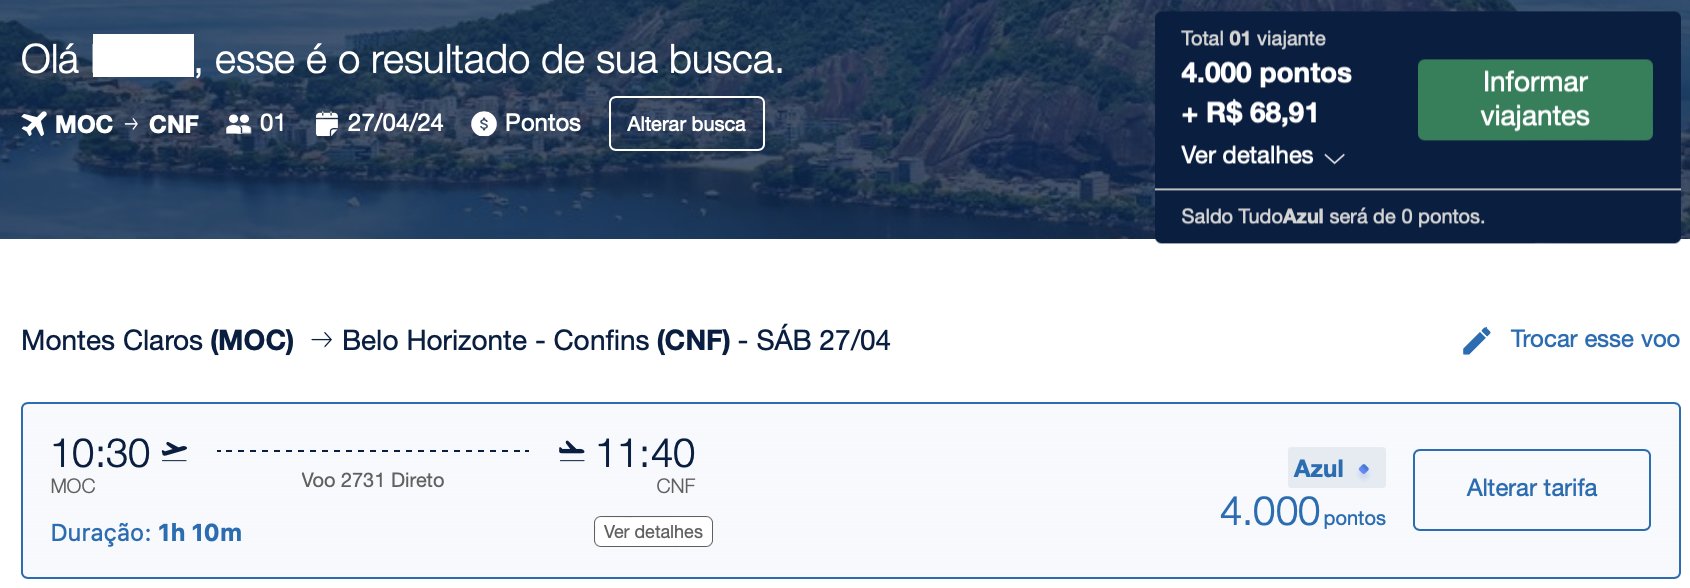Click the 4.000 pontos flight price

1302,512
